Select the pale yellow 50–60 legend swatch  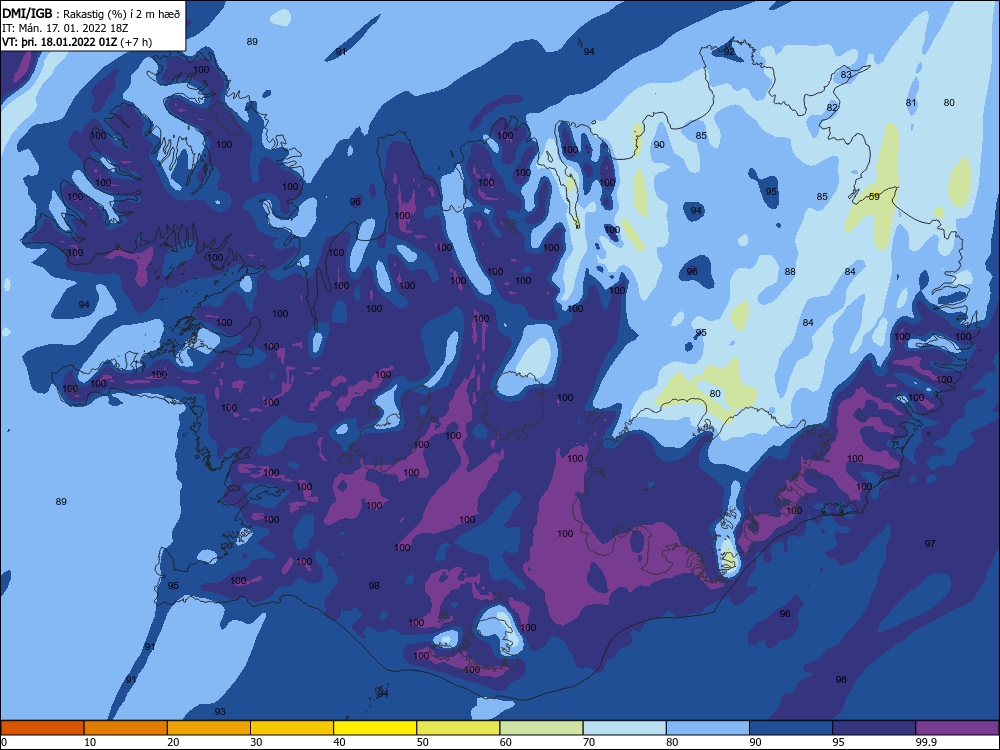458,728
